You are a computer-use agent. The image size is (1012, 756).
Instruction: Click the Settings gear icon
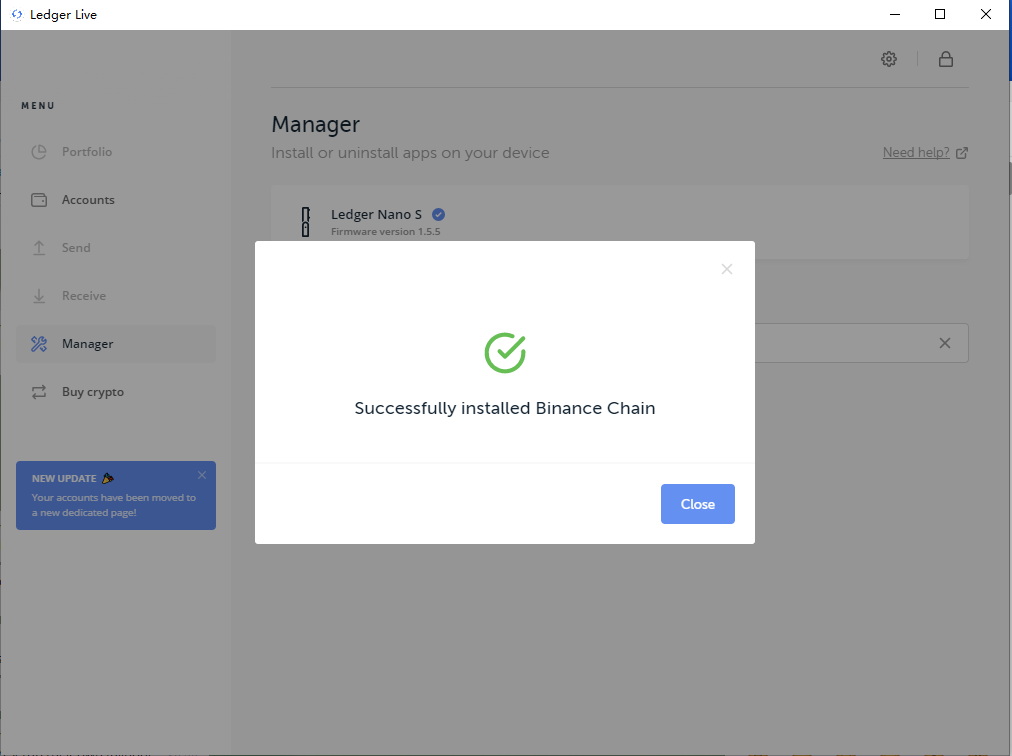889,59
